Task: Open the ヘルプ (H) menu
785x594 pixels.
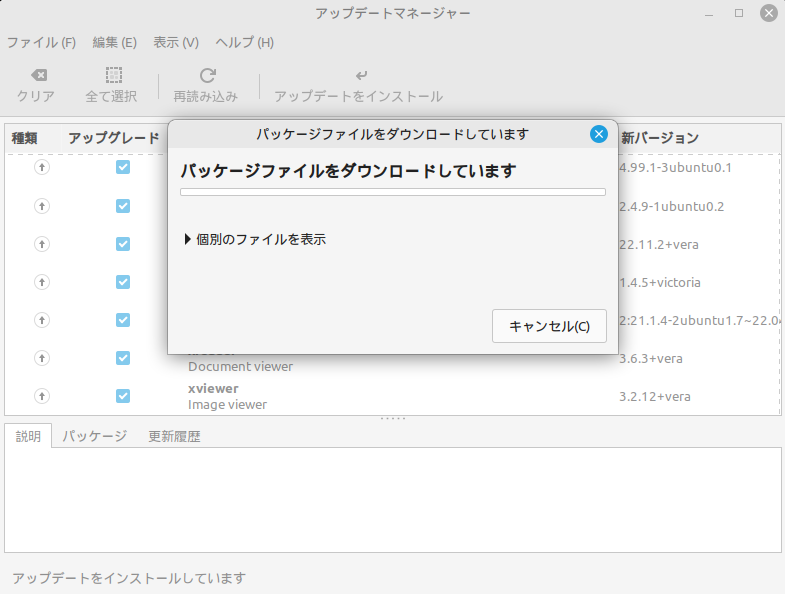Action: coord(244,43)
